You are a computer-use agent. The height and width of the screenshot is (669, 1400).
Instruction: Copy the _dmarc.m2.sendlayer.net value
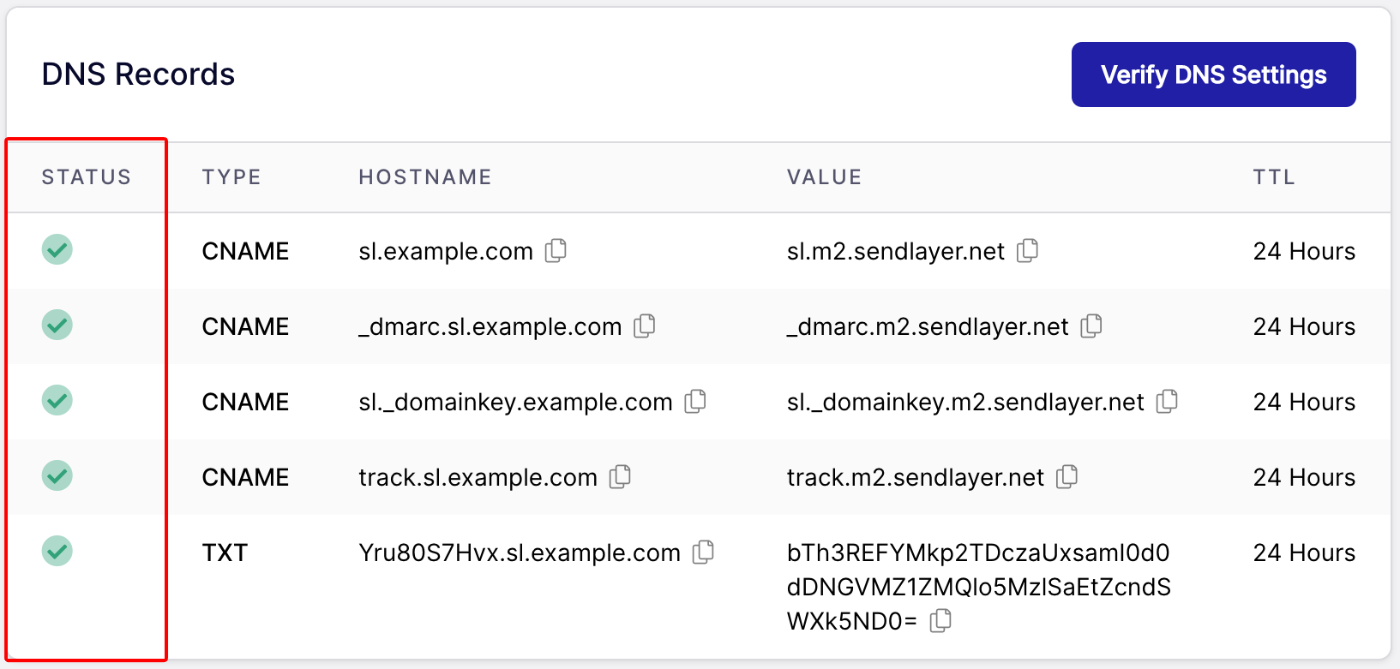[1090, 326]
